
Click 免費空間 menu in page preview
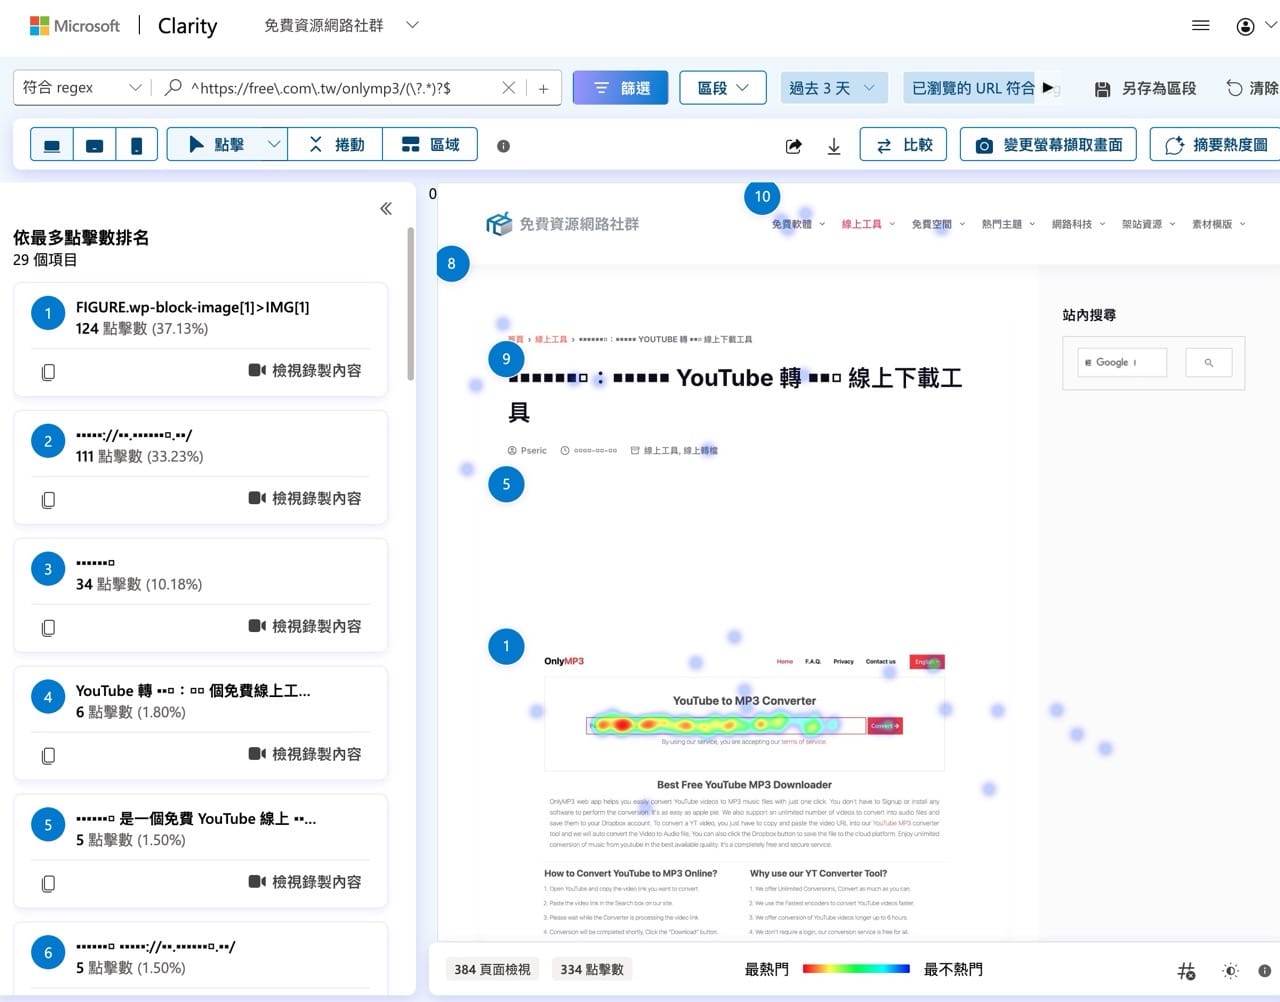point(938,224)
